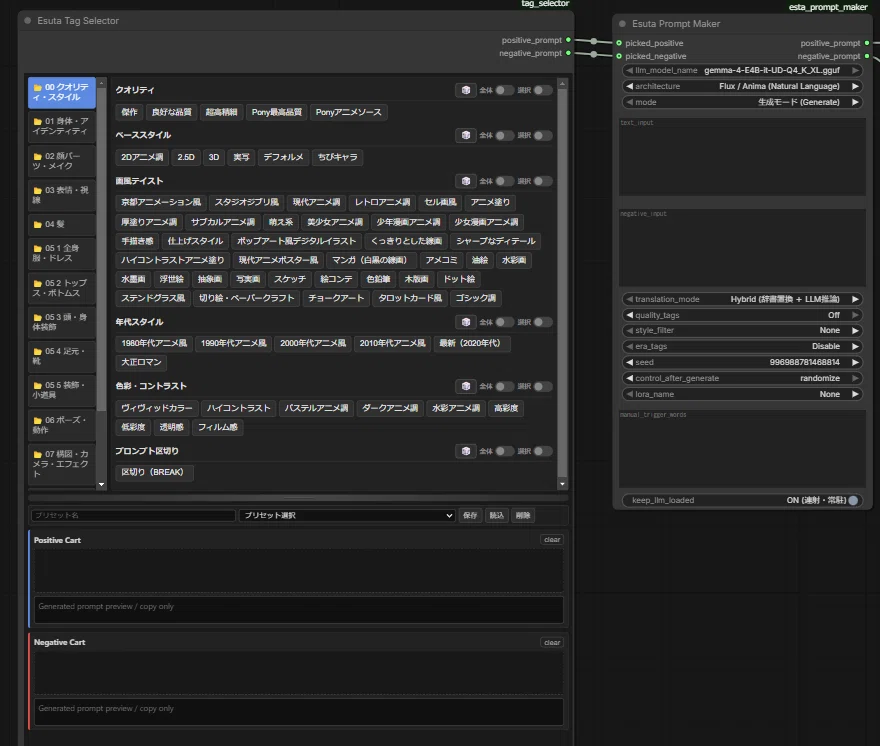
Task: Click the プリセット名 input field
Action: [x=134, y=515]
